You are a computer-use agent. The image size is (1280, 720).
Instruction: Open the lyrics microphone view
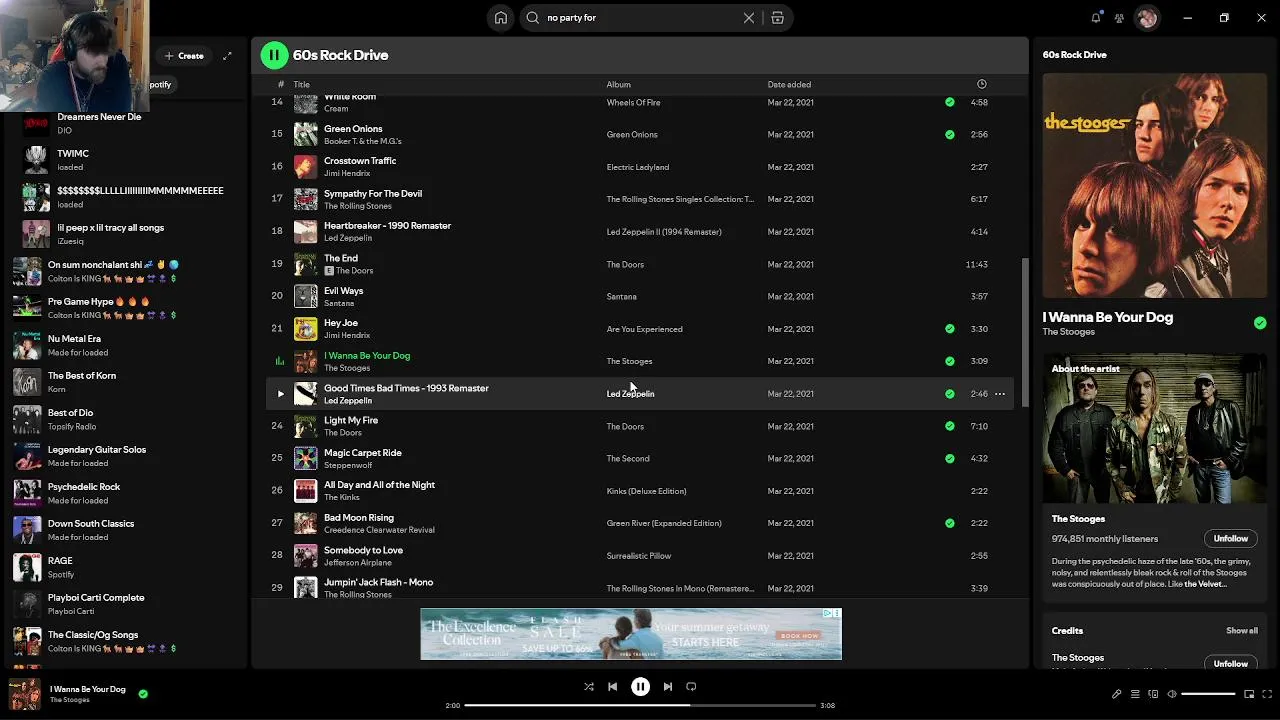pos(1116,694)
